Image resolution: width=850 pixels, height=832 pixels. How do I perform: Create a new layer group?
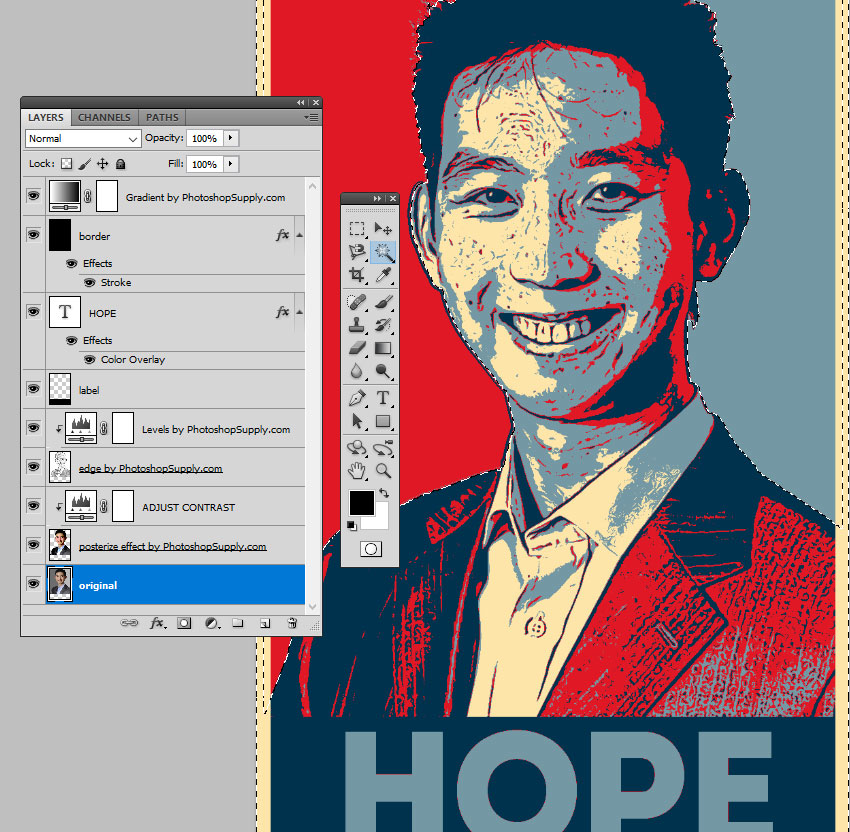(237, 623)
